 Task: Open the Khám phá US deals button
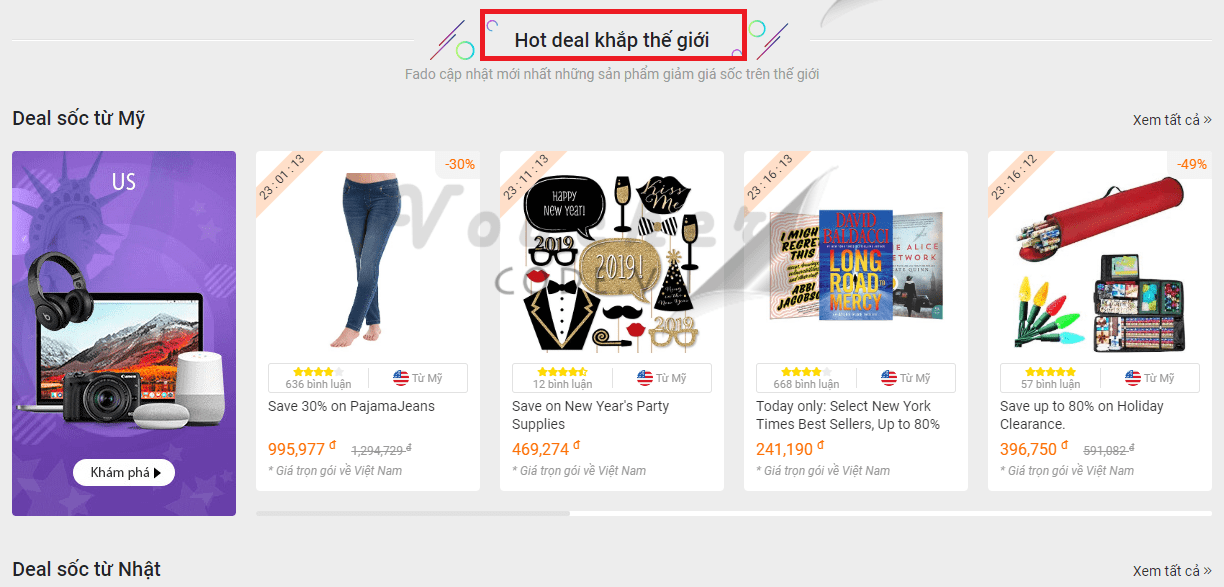124,472
